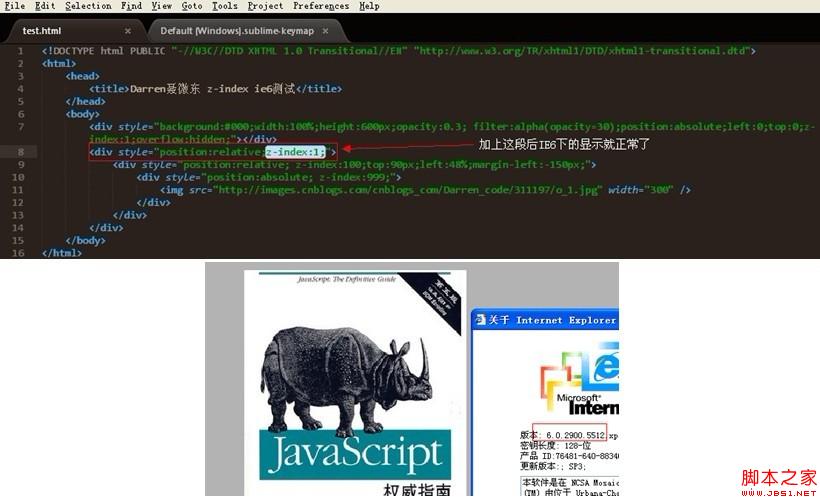Click line number 8 in gutter

coord(21,152)
